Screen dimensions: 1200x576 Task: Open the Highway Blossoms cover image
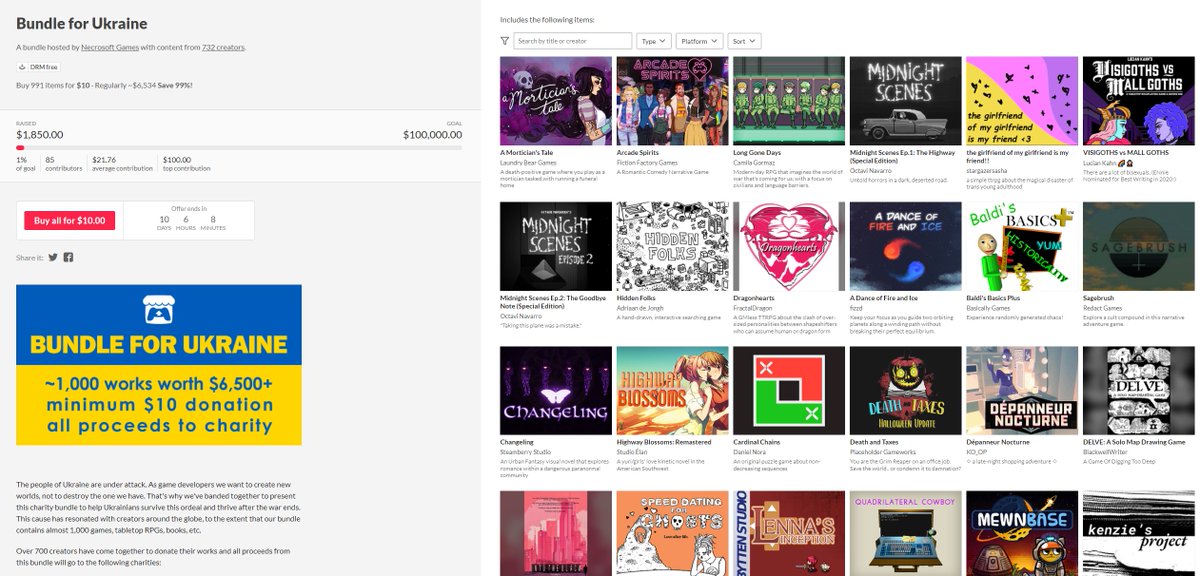[672, 391]
